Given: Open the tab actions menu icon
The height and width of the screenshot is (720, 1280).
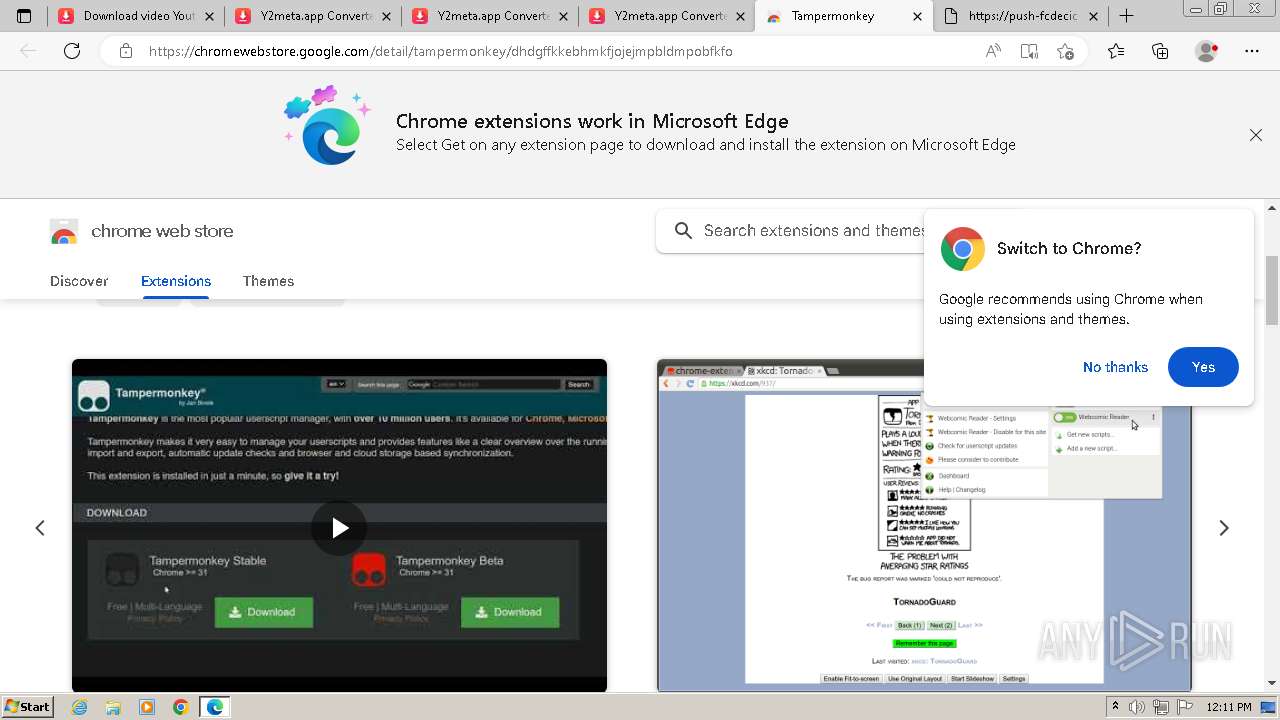Looking at the screenshot, I should point(24,16).
